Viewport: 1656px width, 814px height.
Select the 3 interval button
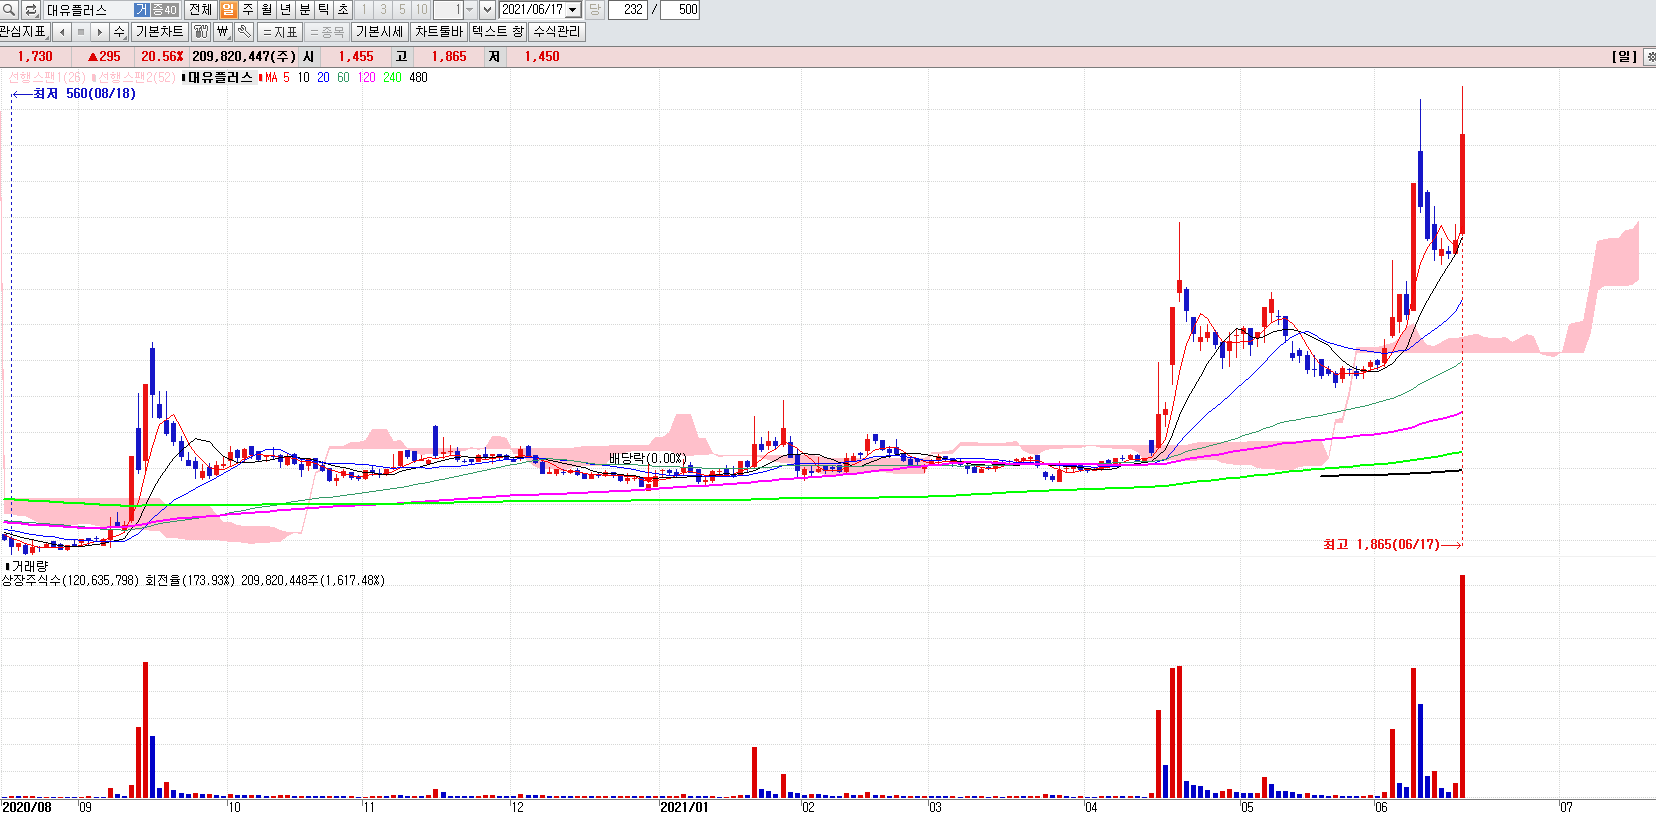tap(383, 10)
